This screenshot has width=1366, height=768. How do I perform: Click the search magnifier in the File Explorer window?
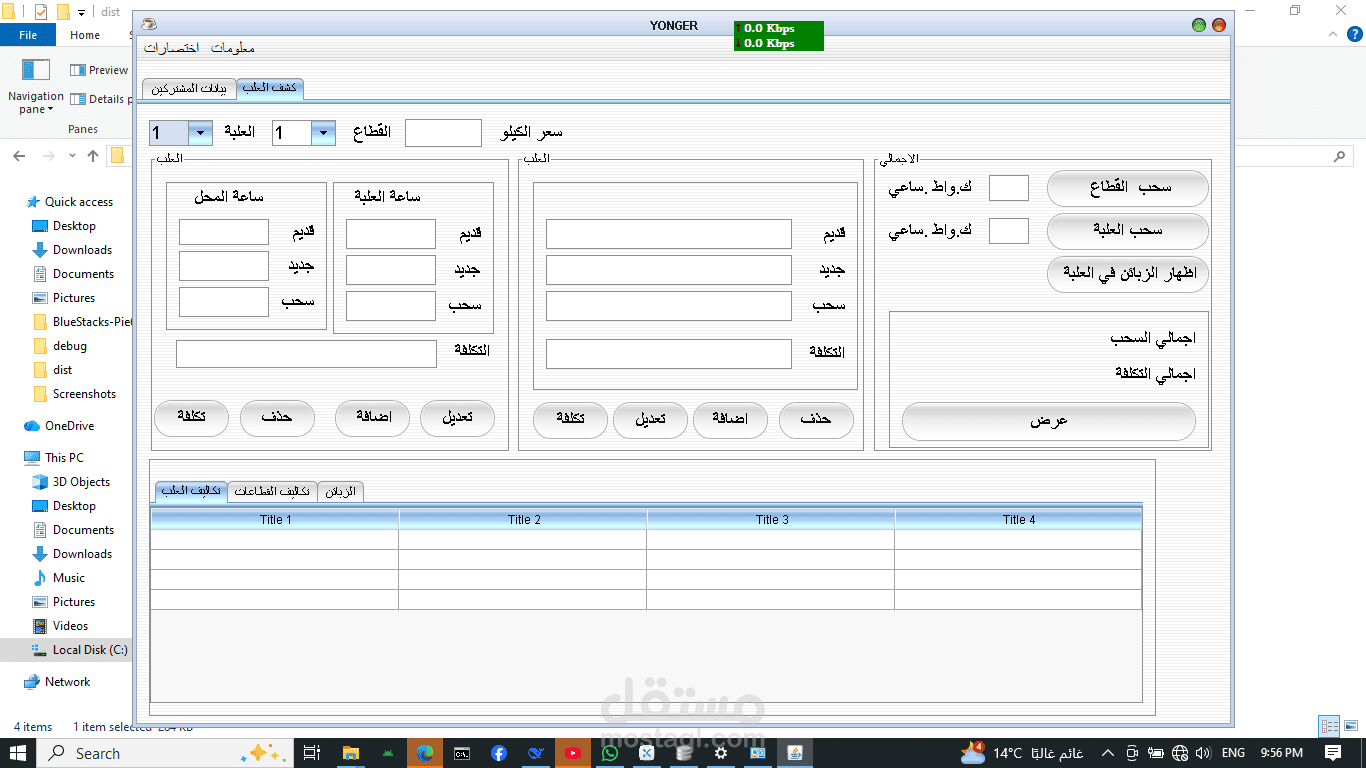(1341, 156)
